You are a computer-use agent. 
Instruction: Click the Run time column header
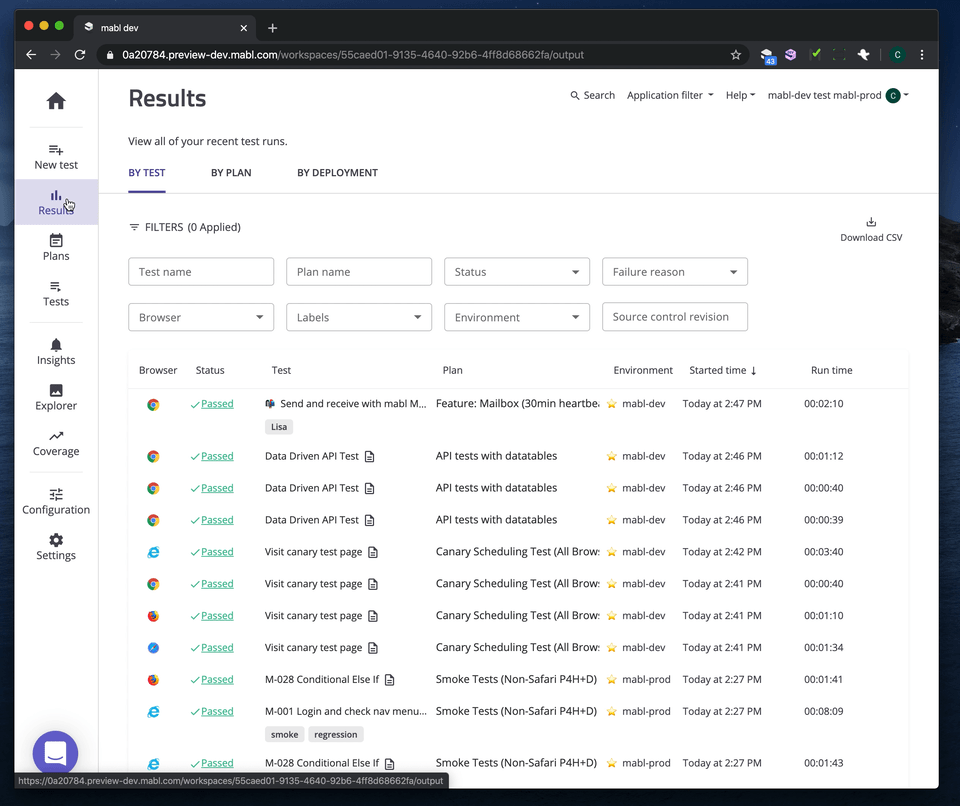[x=831, y=371]
